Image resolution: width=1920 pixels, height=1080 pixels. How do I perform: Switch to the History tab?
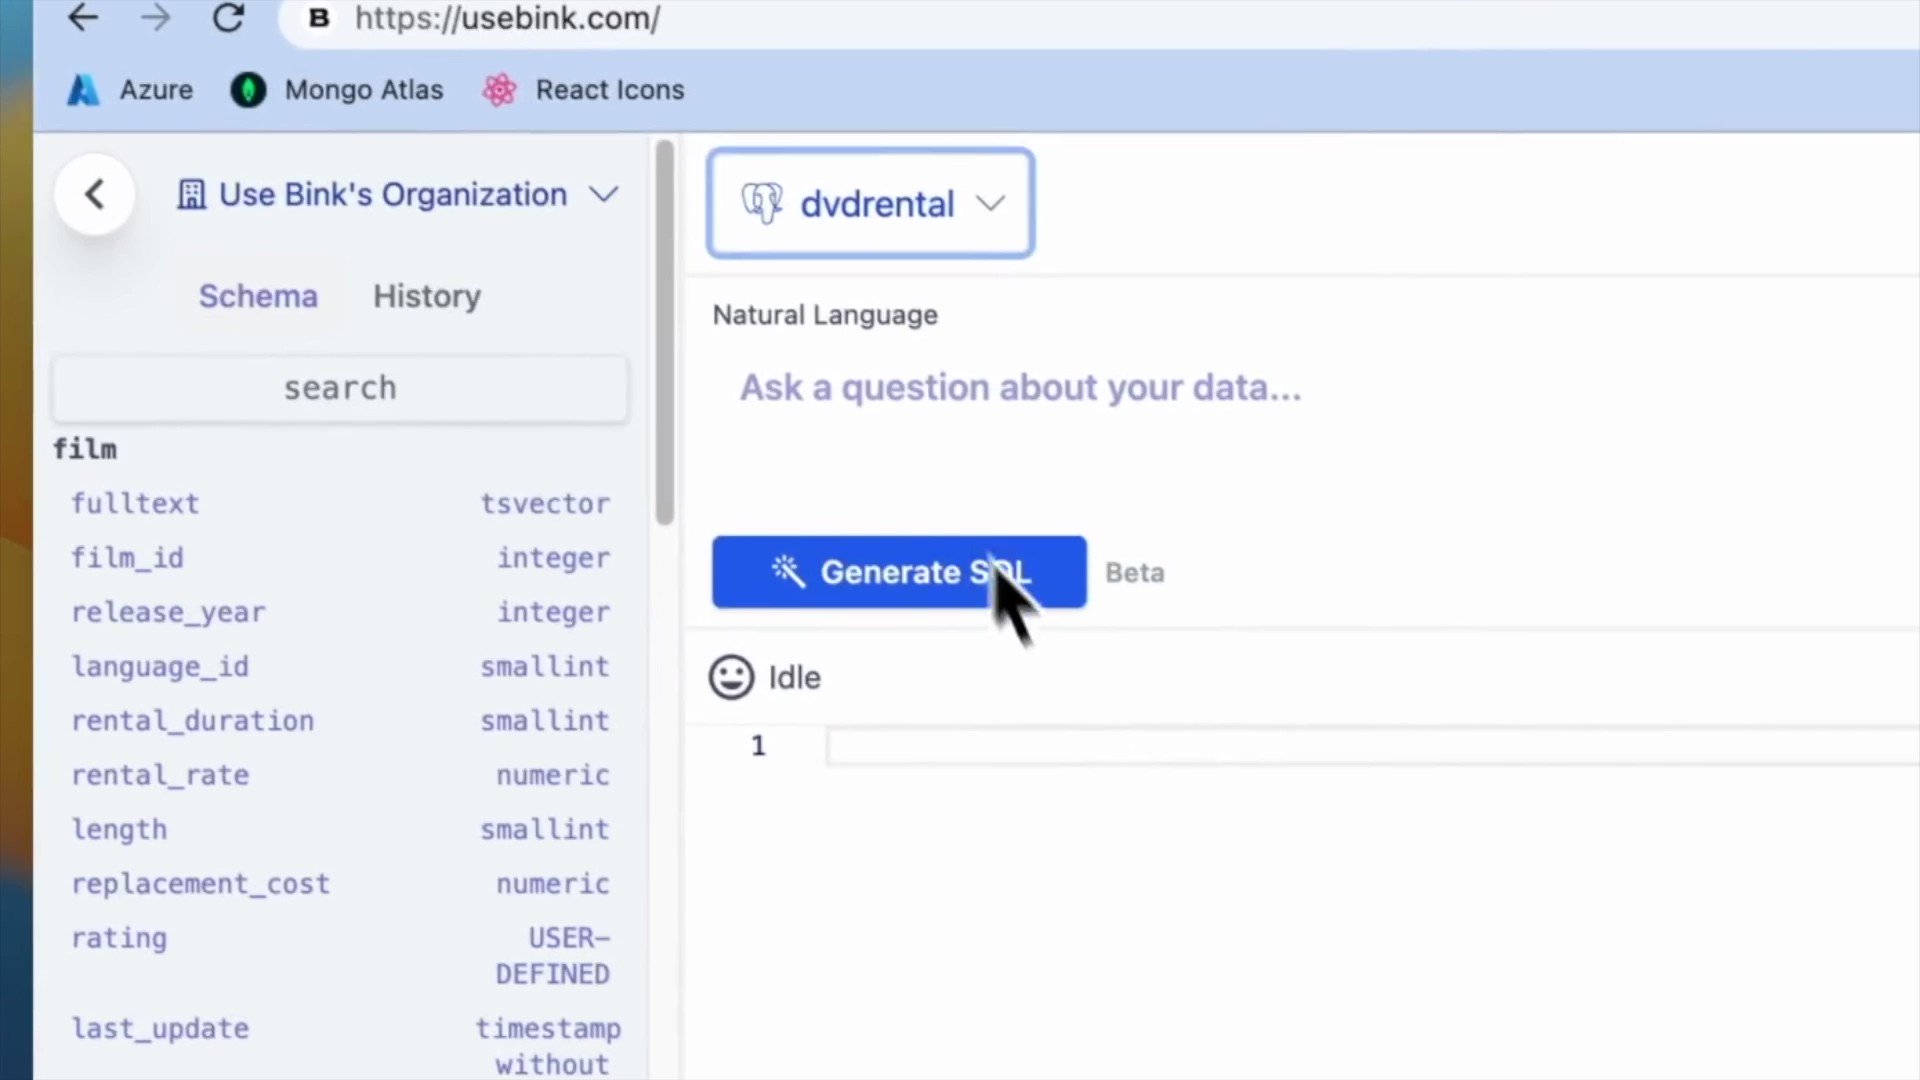pyautogui.click(x=426, y=295)
